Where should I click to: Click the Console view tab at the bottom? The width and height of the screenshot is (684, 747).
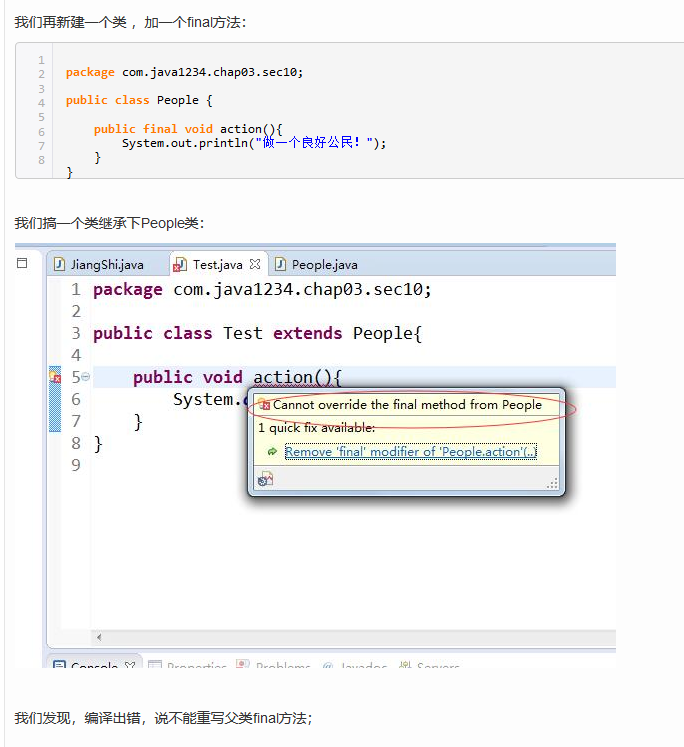point(94,664)
